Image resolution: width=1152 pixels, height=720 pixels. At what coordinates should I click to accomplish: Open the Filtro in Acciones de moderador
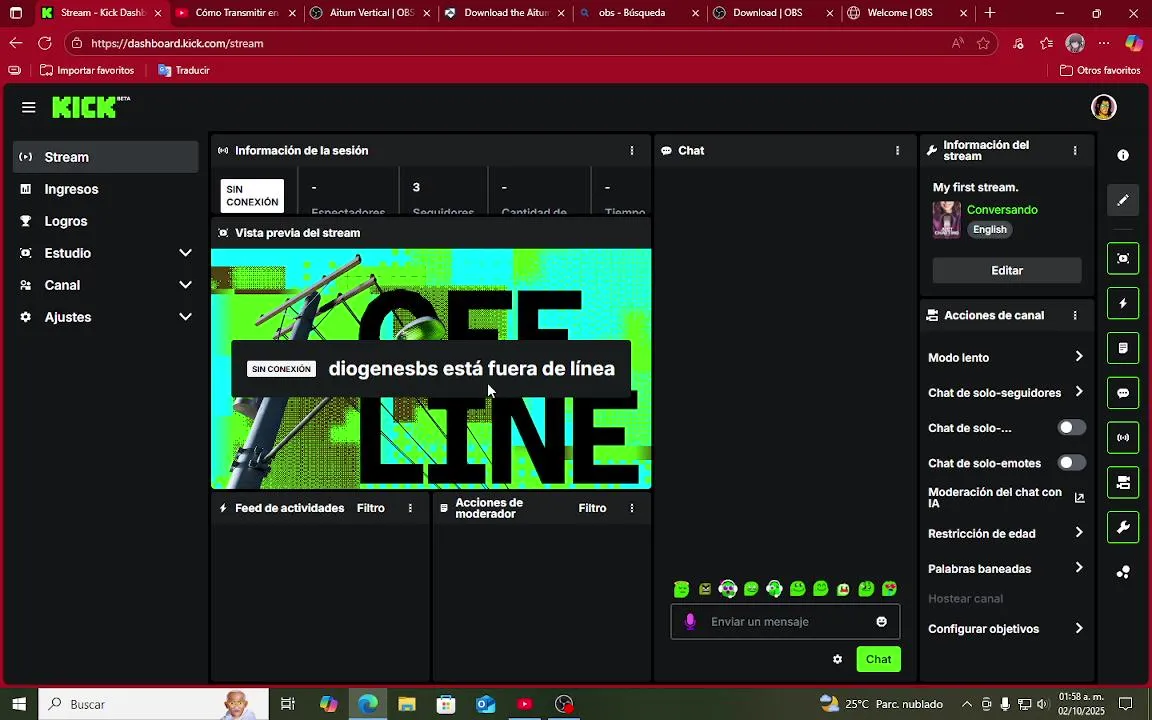592,508
